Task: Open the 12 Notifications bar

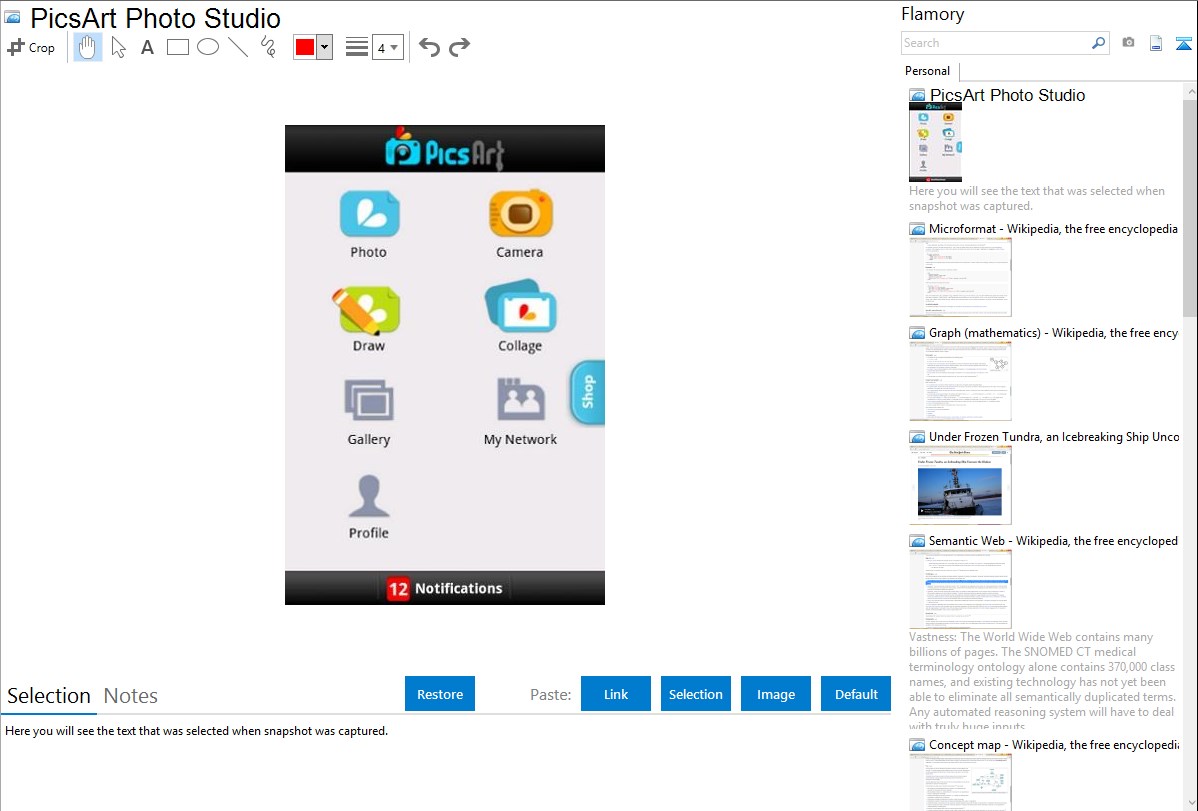Action: (445, 588)
